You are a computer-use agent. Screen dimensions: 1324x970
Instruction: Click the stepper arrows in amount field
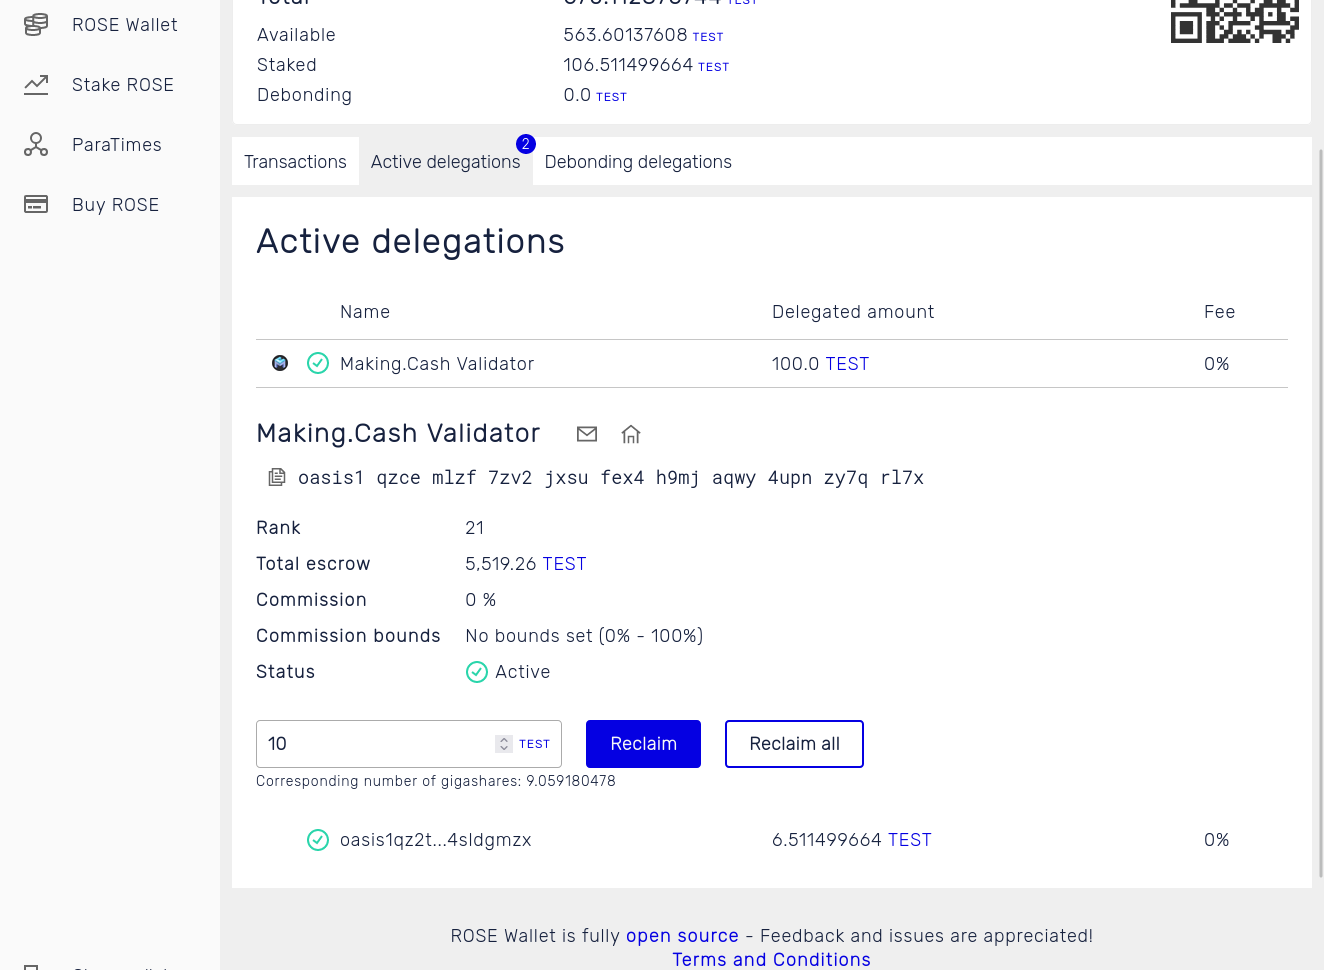(503, 743)
